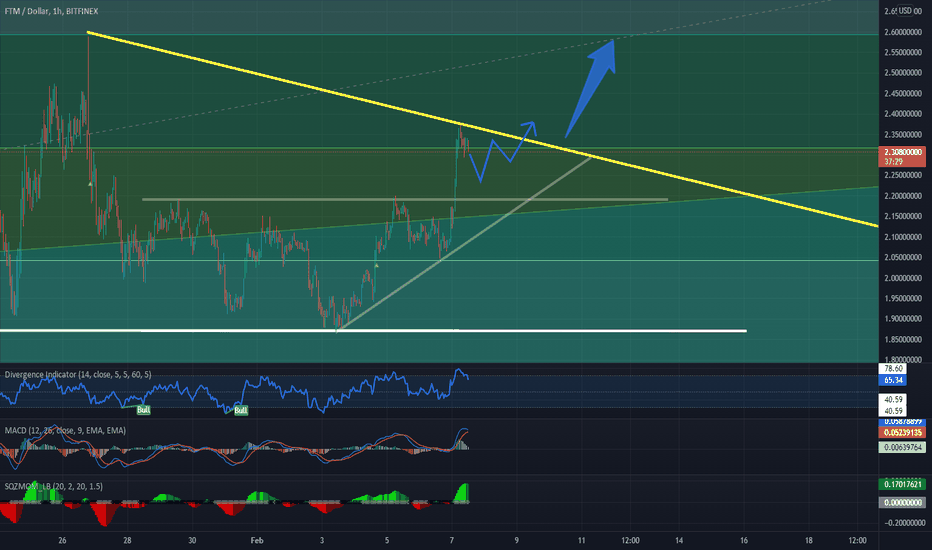The width and height of the screenshot is (932, 550).
Task: Click the 2.60000000 price axis label
Action: click(903, 32)
